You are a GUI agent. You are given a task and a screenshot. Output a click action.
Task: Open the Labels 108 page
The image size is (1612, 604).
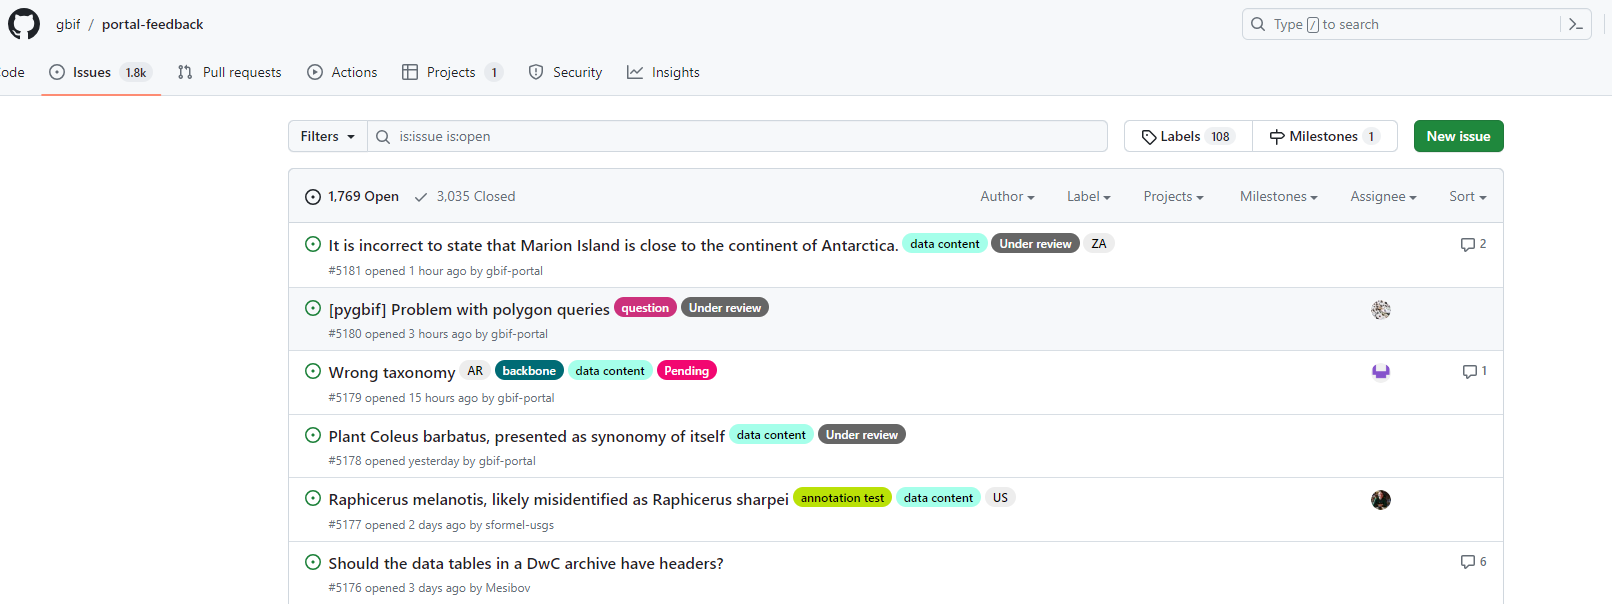tap(1188, 136)
